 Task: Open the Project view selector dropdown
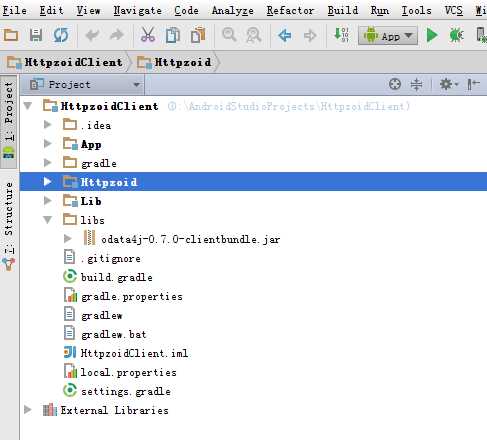[83, 84]
